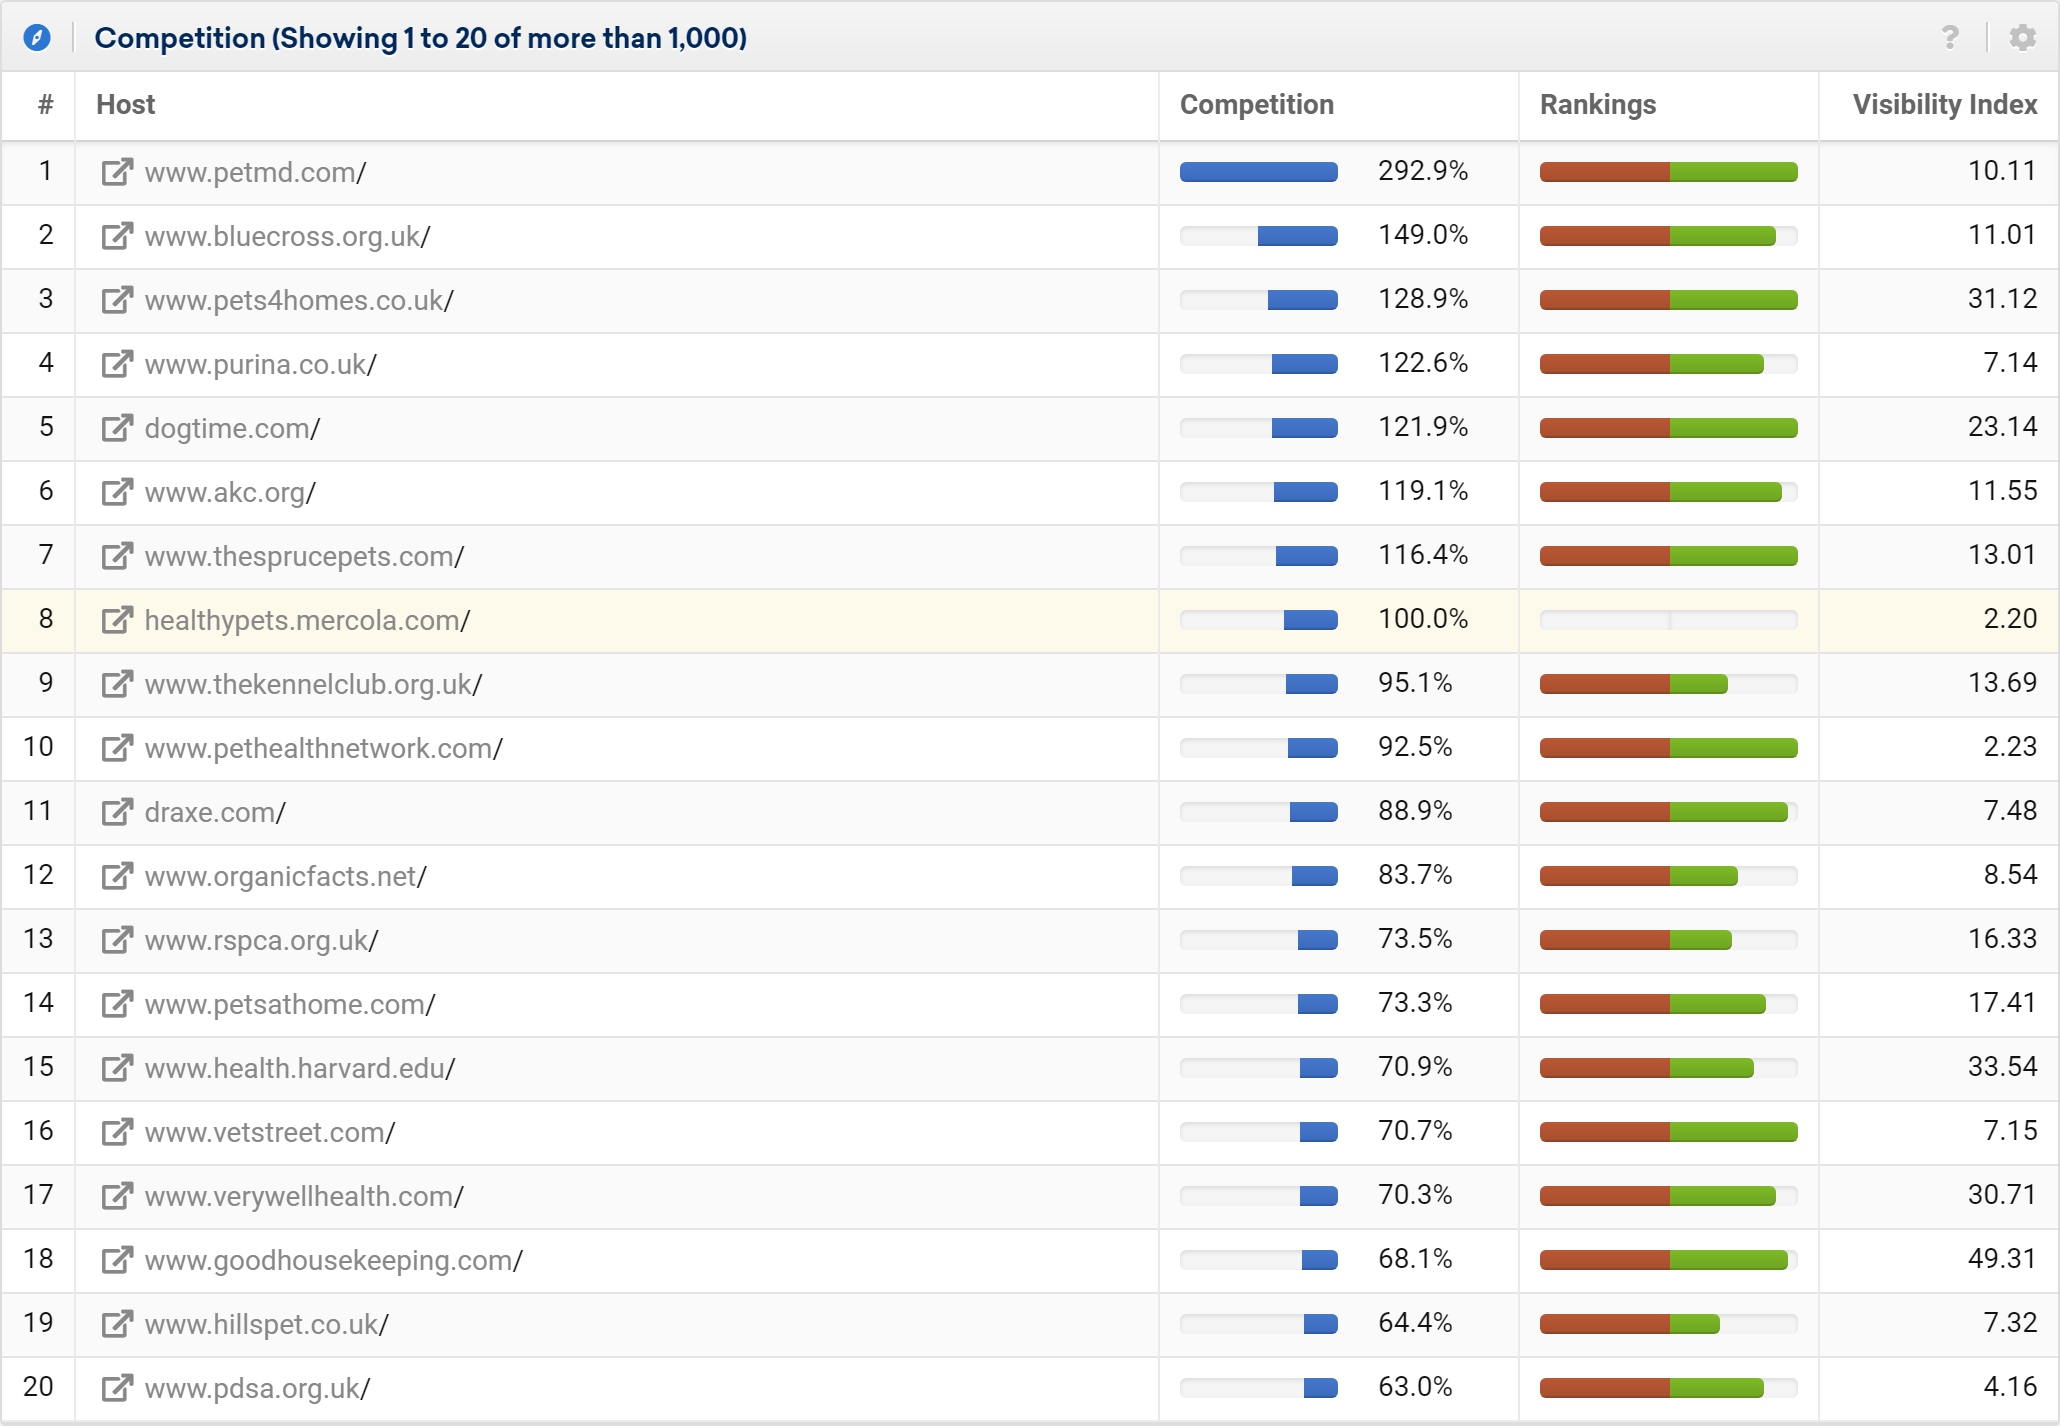The width and height of the screenshot is (2060, 1426).
Task: Open the dogtime.com/ host link
Action: click(233, 428)
